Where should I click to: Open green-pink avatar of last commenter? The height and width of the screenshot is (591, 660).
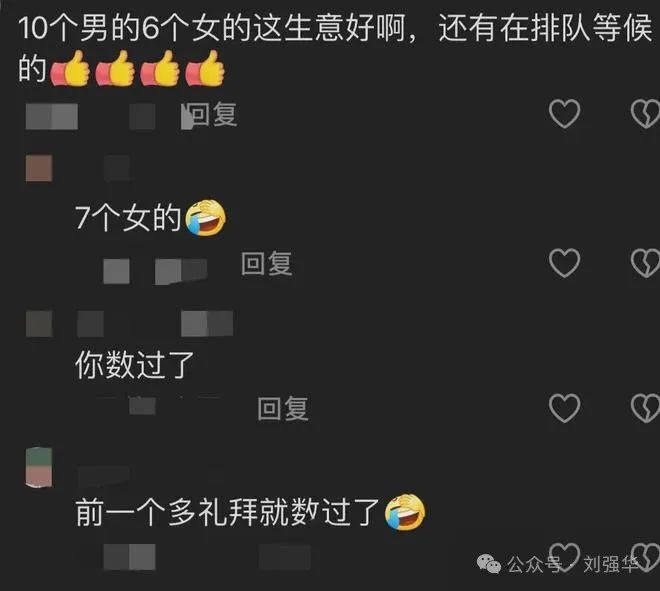[x=39, y=468]
